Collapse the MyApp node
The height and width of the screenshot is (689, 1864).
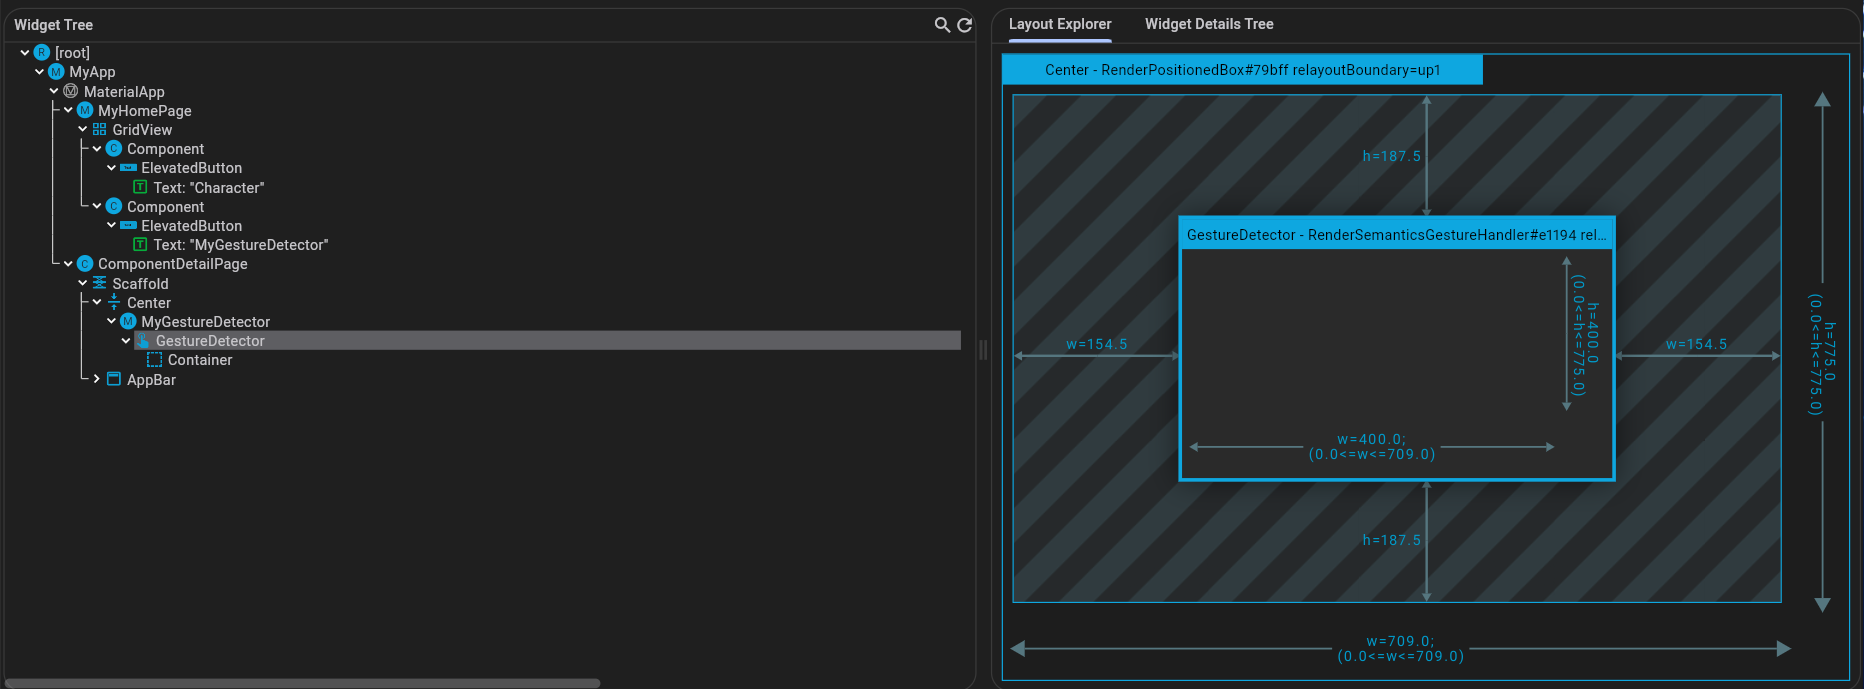[39, 72]
